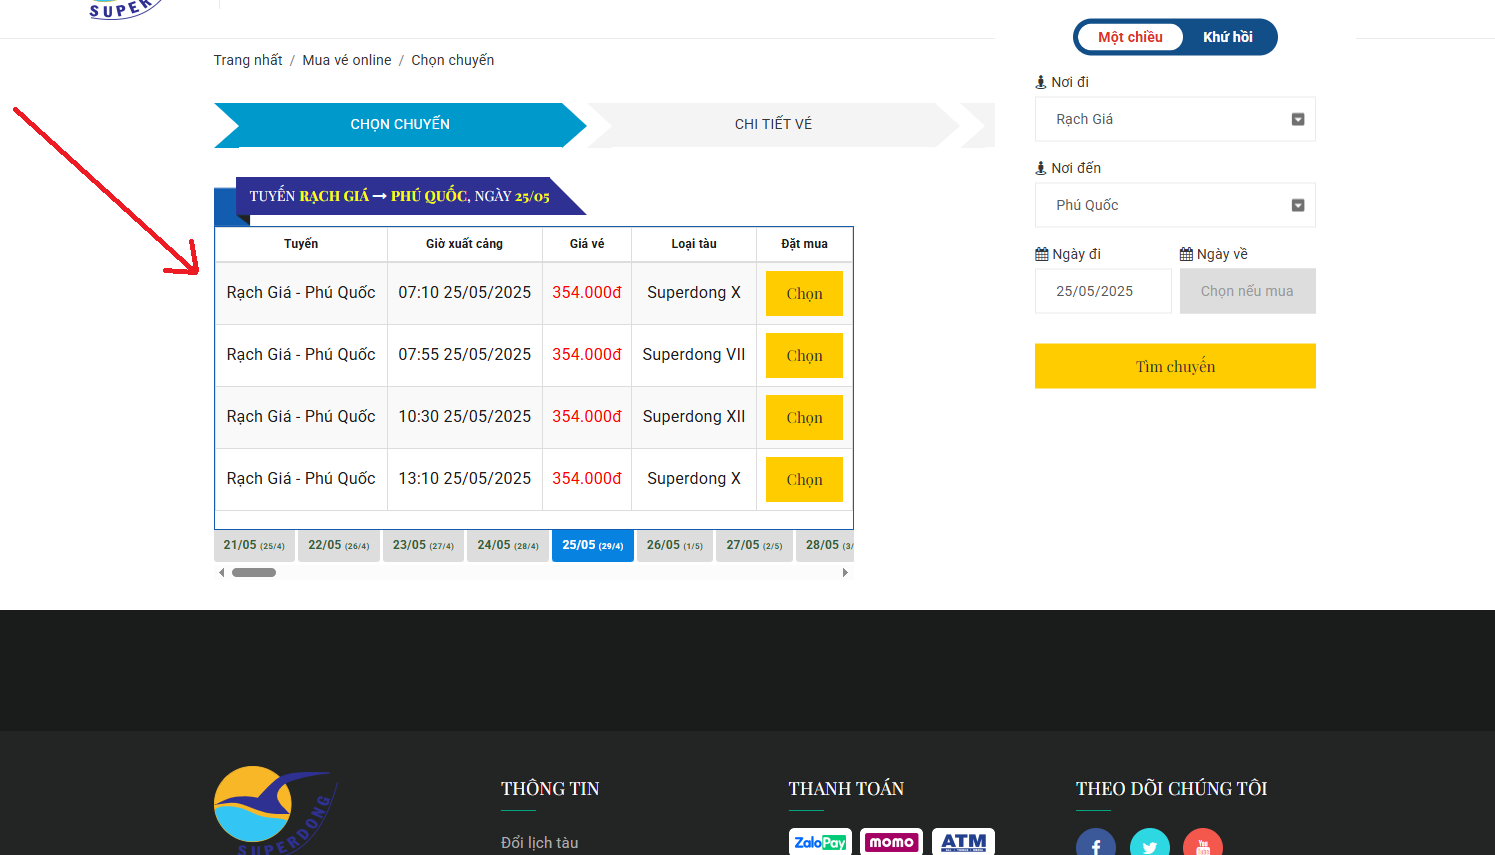1495x855 pixels.
Task: Click the date tabs horizontal scrollbar thumb
Action: [x=254, y=573]
